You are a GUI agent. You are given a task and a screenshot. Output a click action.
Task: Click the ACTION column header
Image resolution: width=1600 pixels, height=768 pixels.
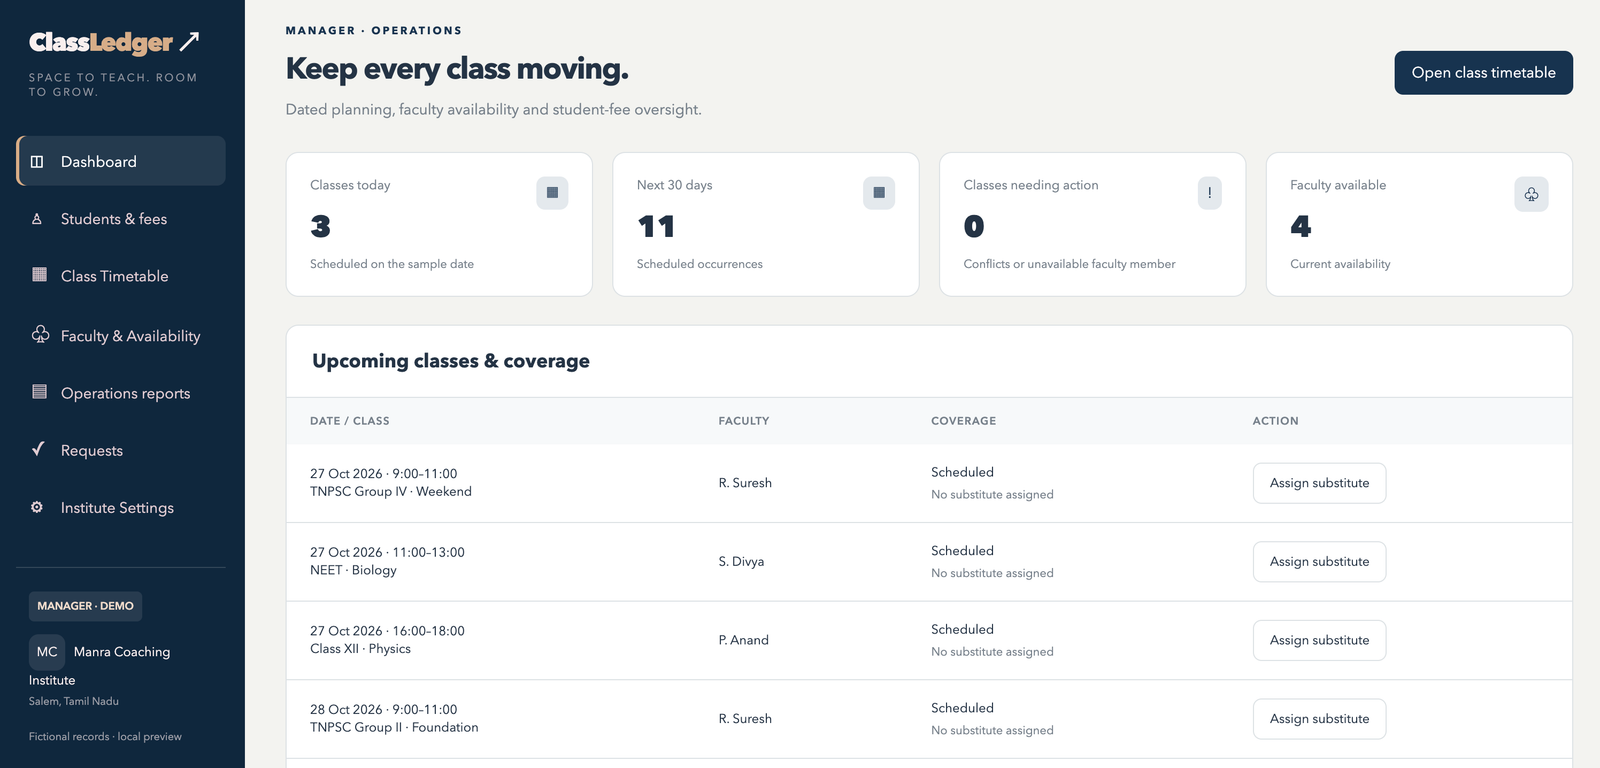(x=1276, y=421)
